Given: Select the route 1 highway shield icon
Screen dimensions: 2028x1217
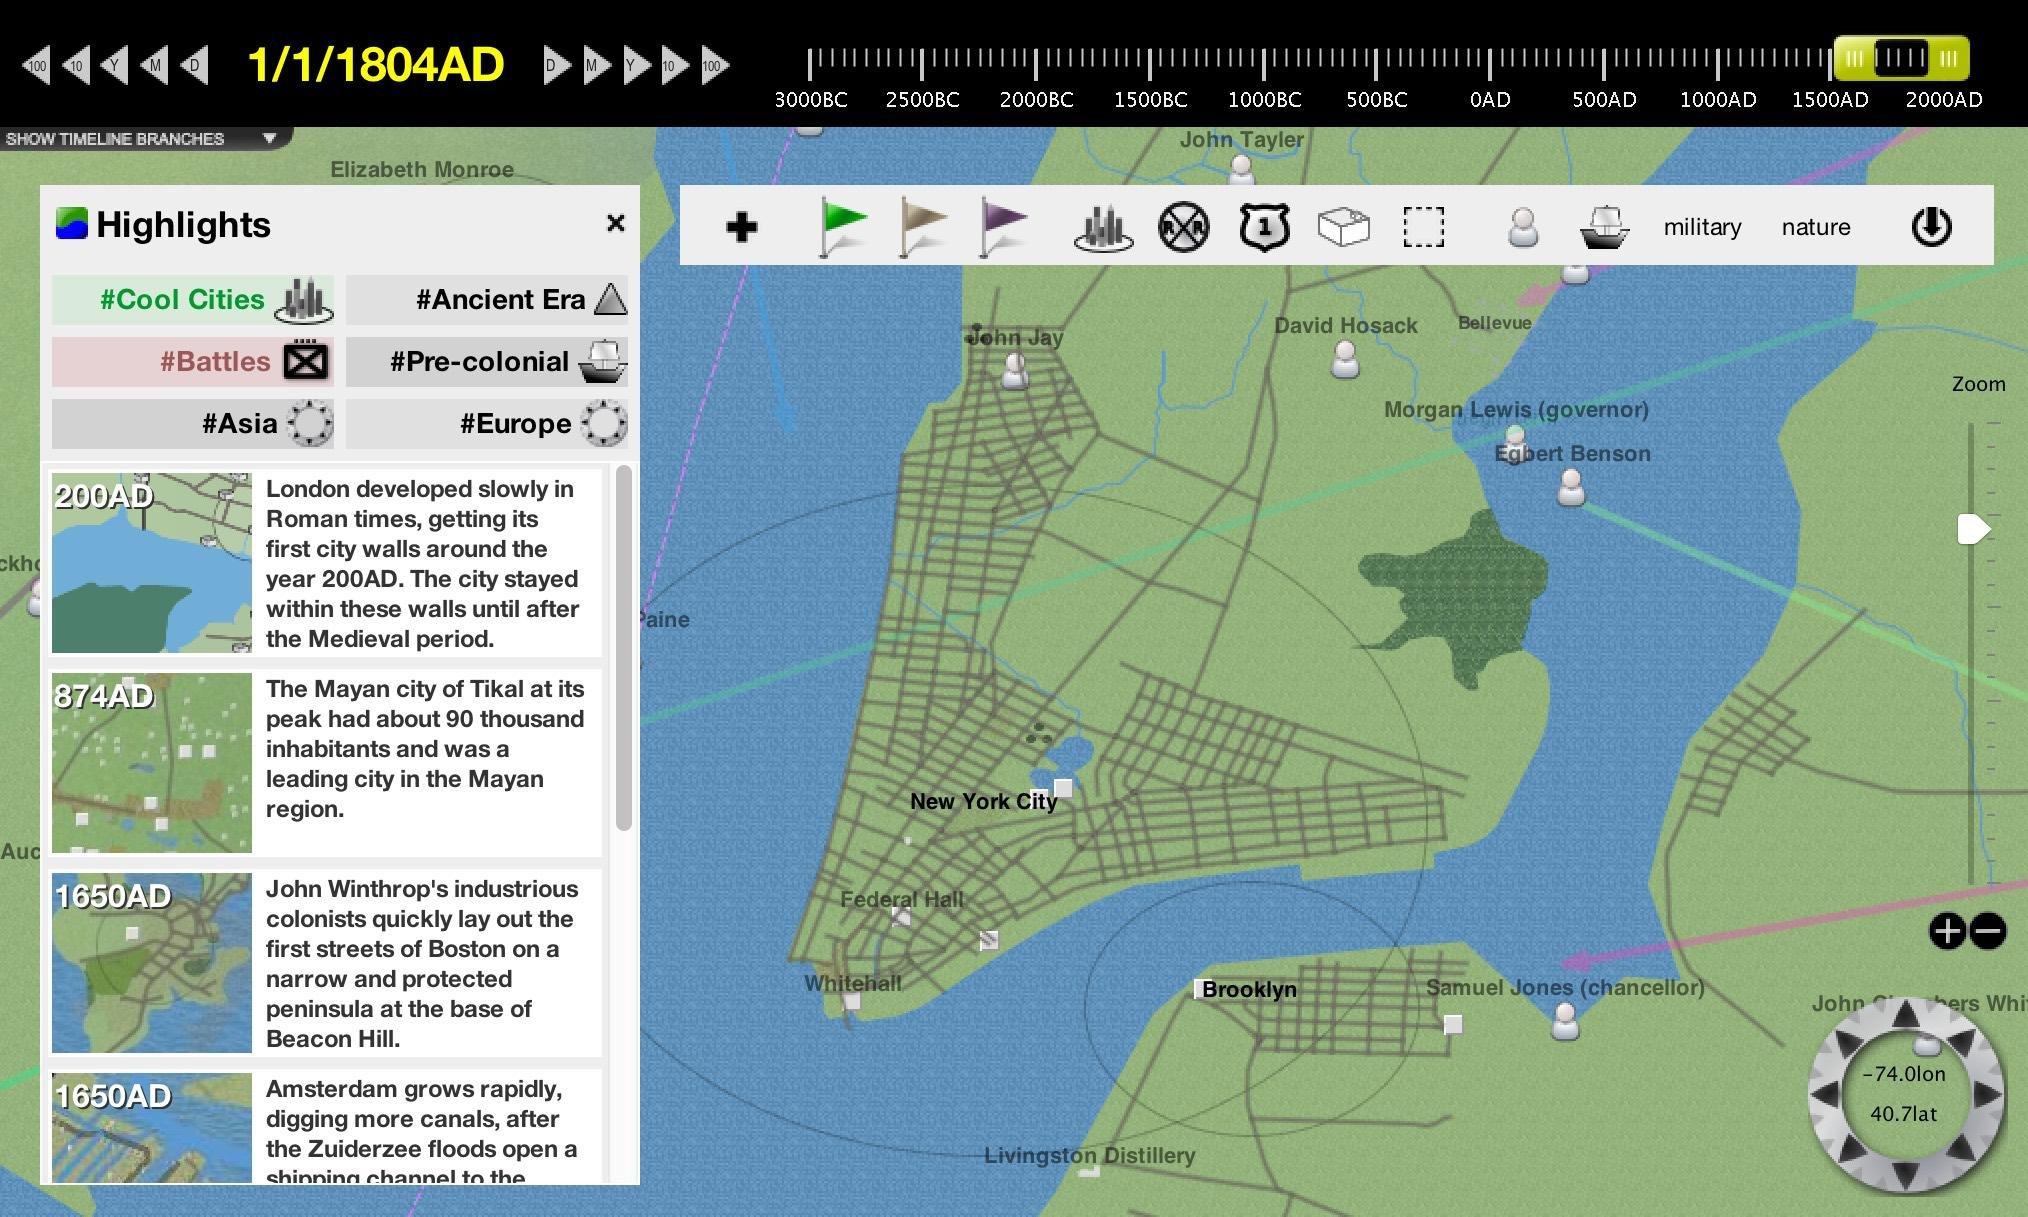Looking at the screenshot, I should coord(1264,227).
